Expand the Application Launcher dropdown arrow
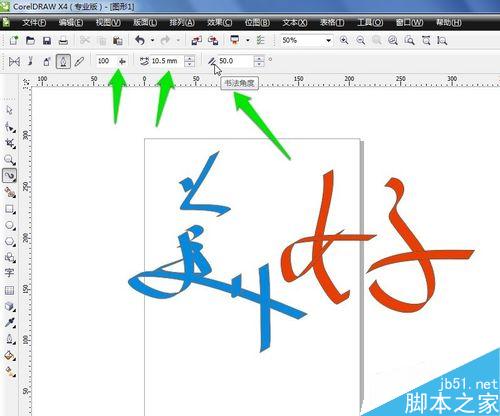Image resolution: width=500 pixels, height=416 pixels. [x=248, y=41]
